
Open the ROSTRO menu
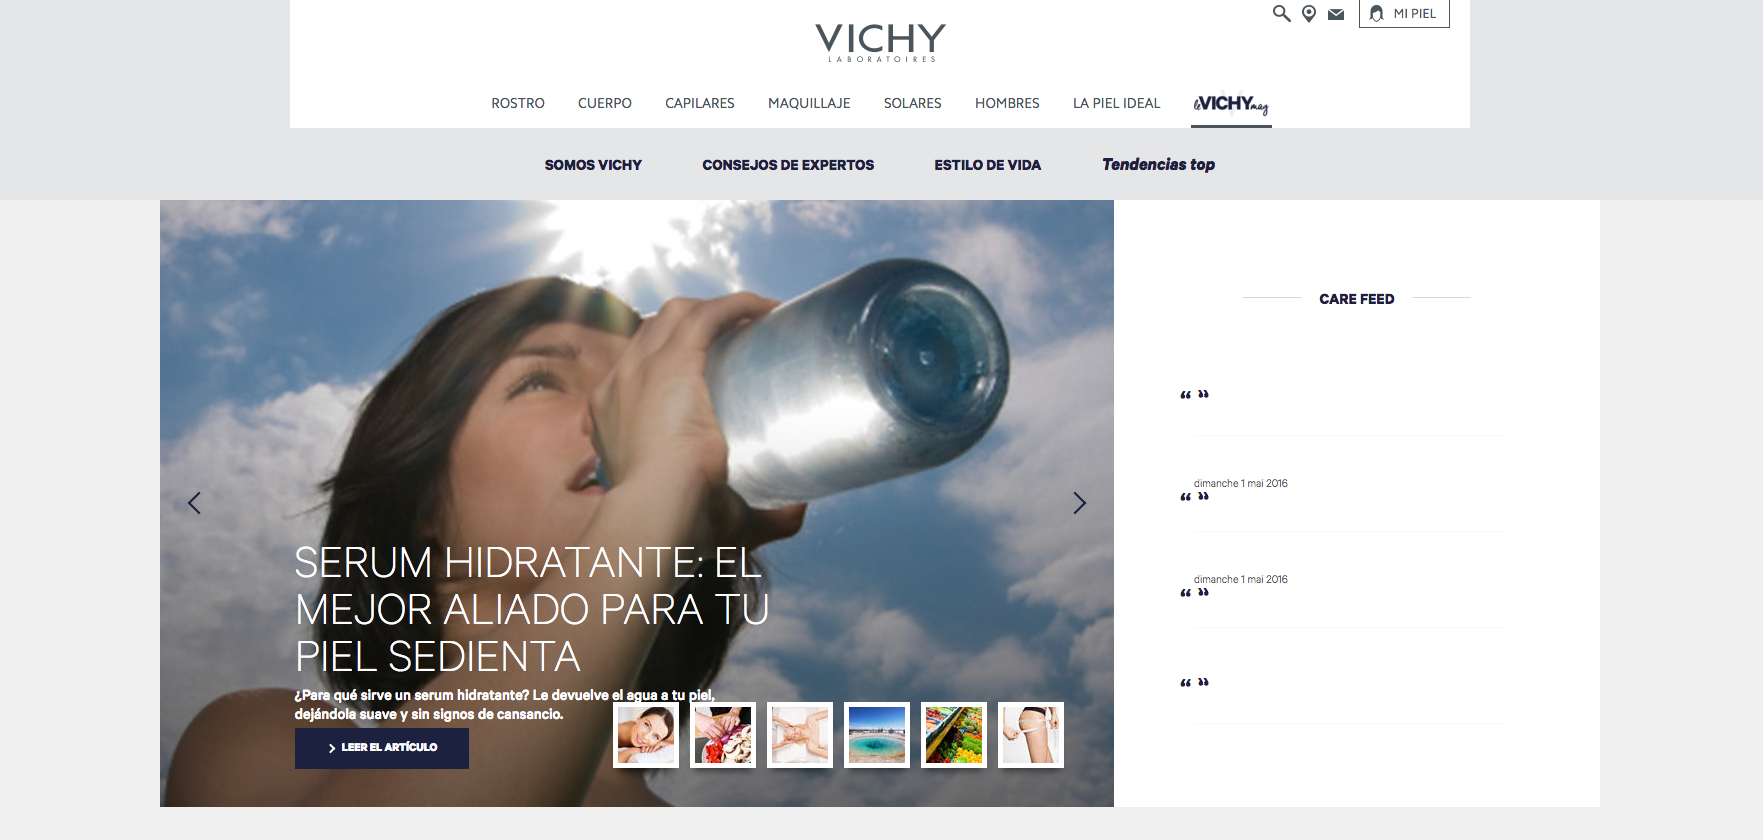[x=518, y=103]
